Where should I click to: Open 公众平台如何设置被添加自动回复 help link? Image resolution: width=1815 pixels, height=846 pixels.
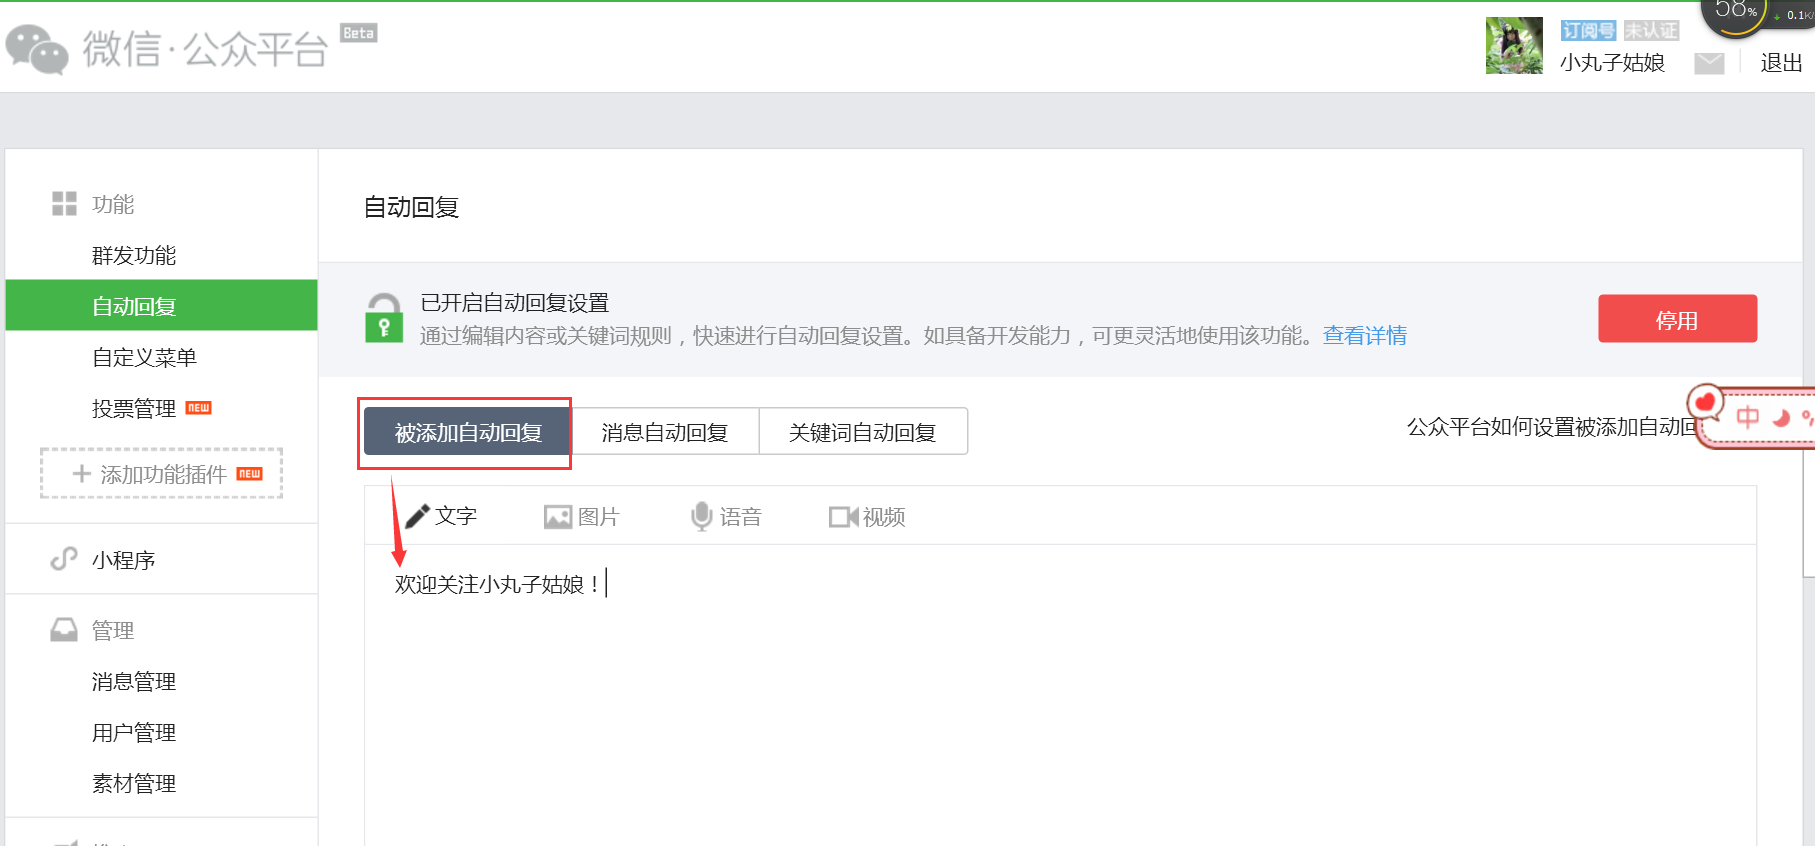[1552, 427]
